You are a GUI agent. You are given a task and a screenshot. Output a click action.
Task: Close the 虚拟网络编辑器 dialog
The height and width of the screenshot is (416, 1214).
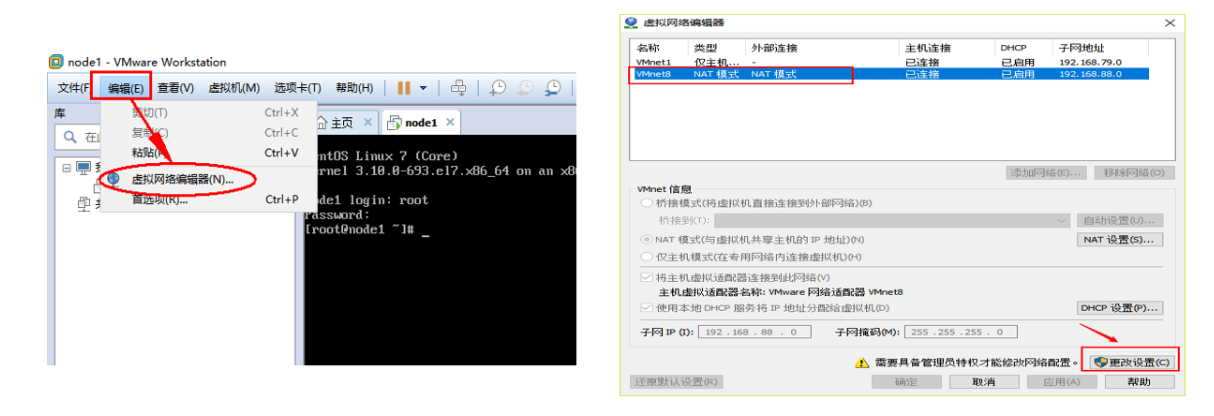click(1170, 22)
